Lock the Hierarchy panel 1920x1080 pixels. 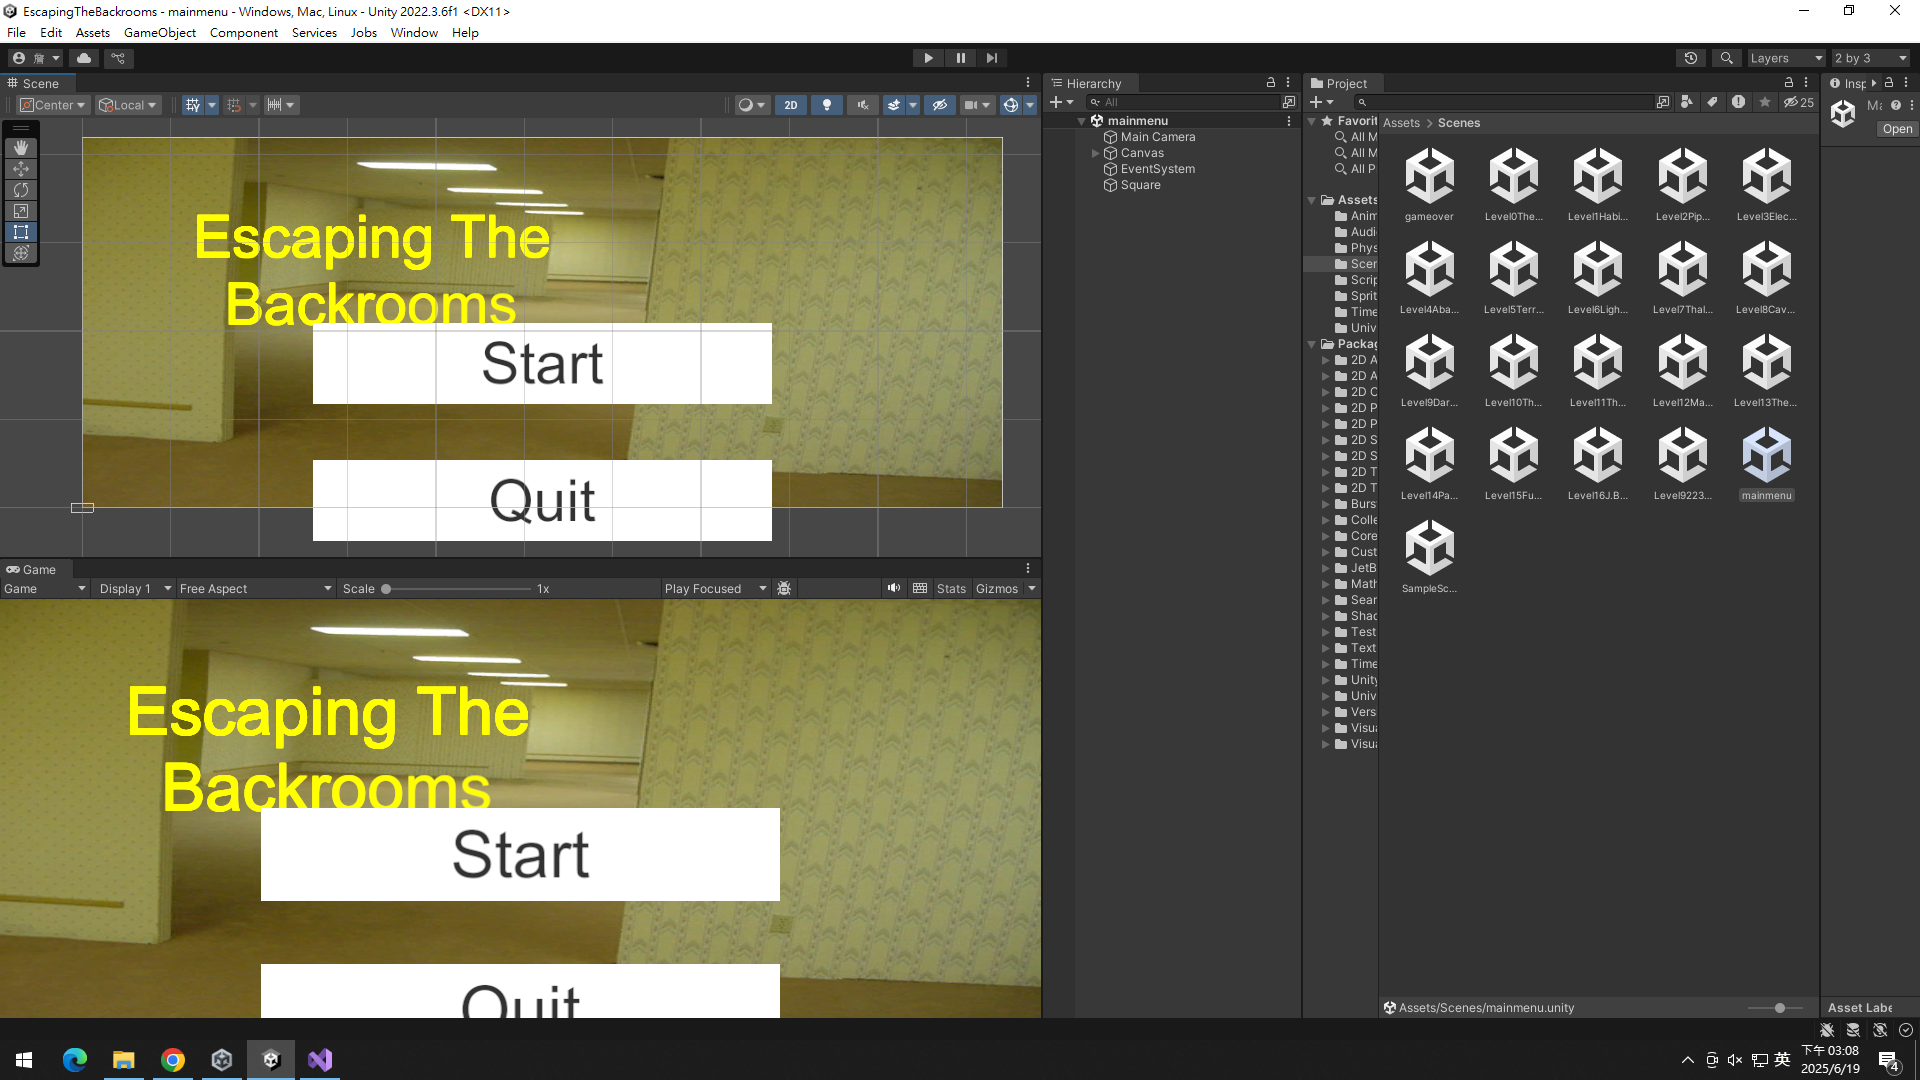(x=1271, y=83)
